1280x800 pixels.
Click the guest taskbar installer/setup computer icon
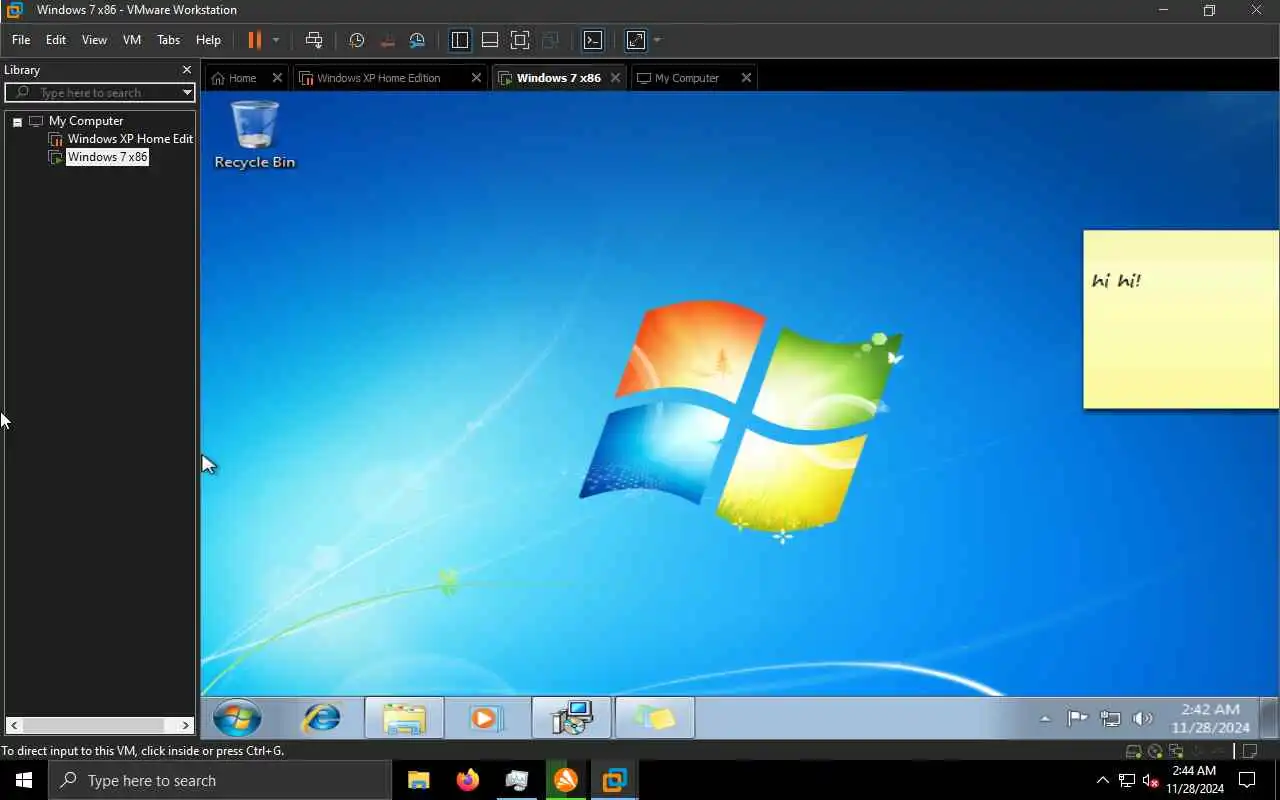pos(571,718)
